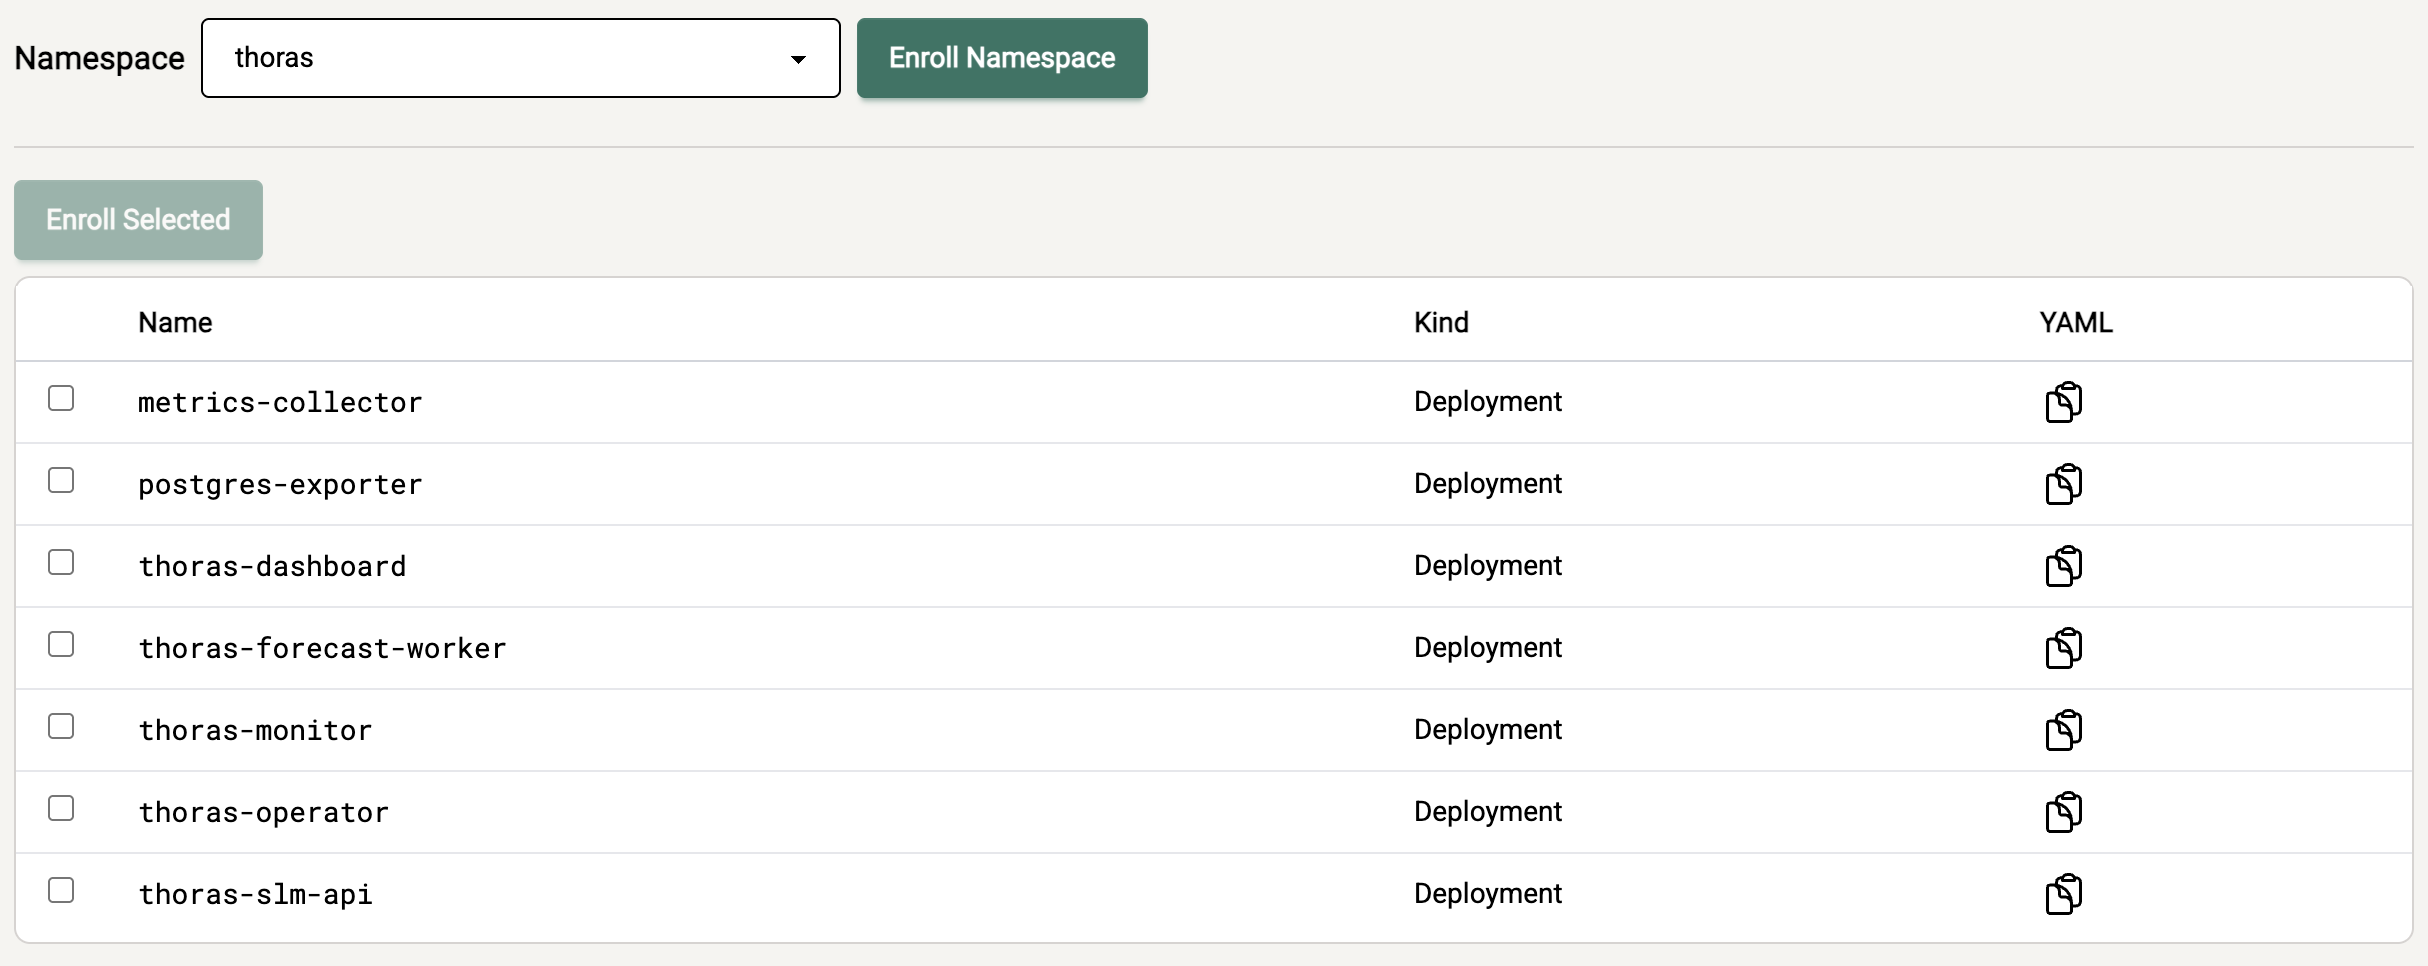Click Deployment kind in metrics-collector row
2428x966 pixels.
tap(1487, 402)
